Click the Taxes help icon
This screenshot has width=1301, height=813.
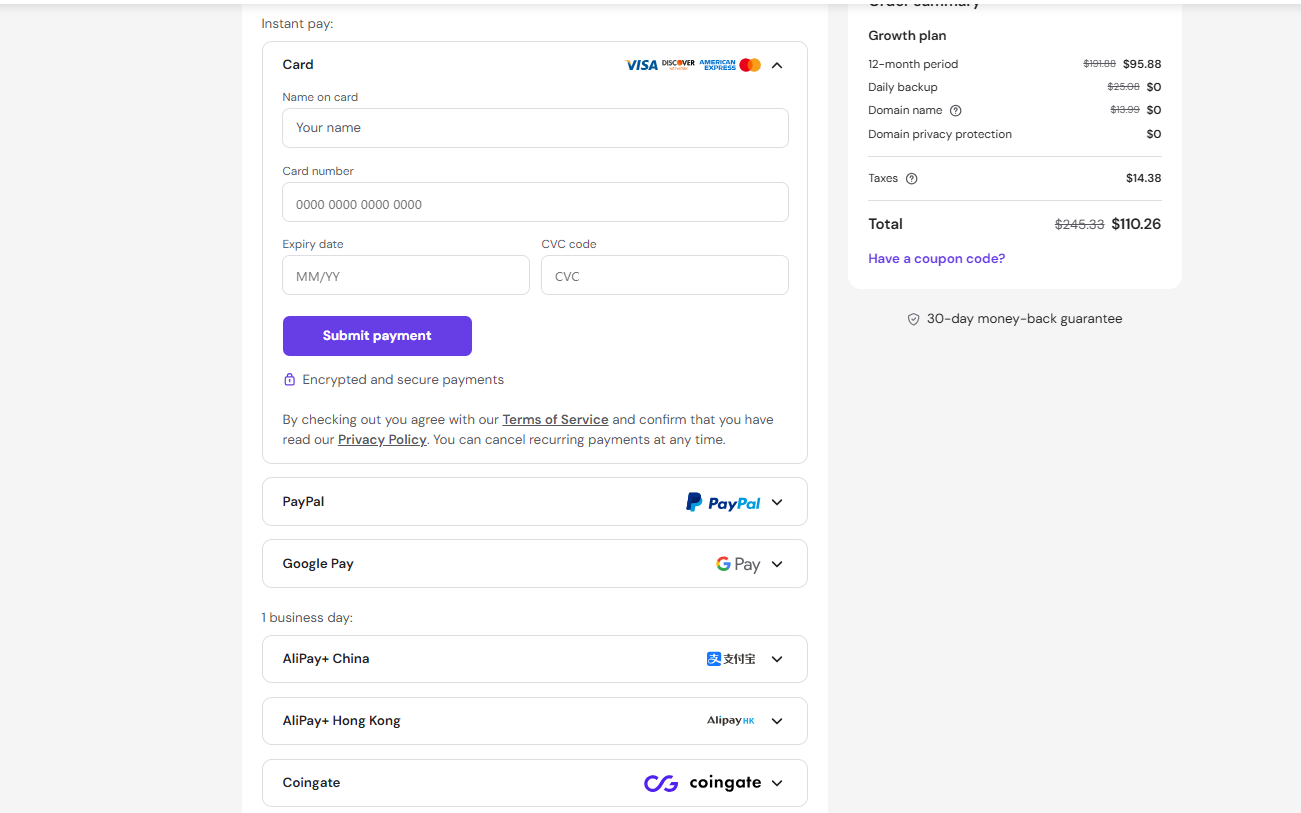(x=911, y=179)
